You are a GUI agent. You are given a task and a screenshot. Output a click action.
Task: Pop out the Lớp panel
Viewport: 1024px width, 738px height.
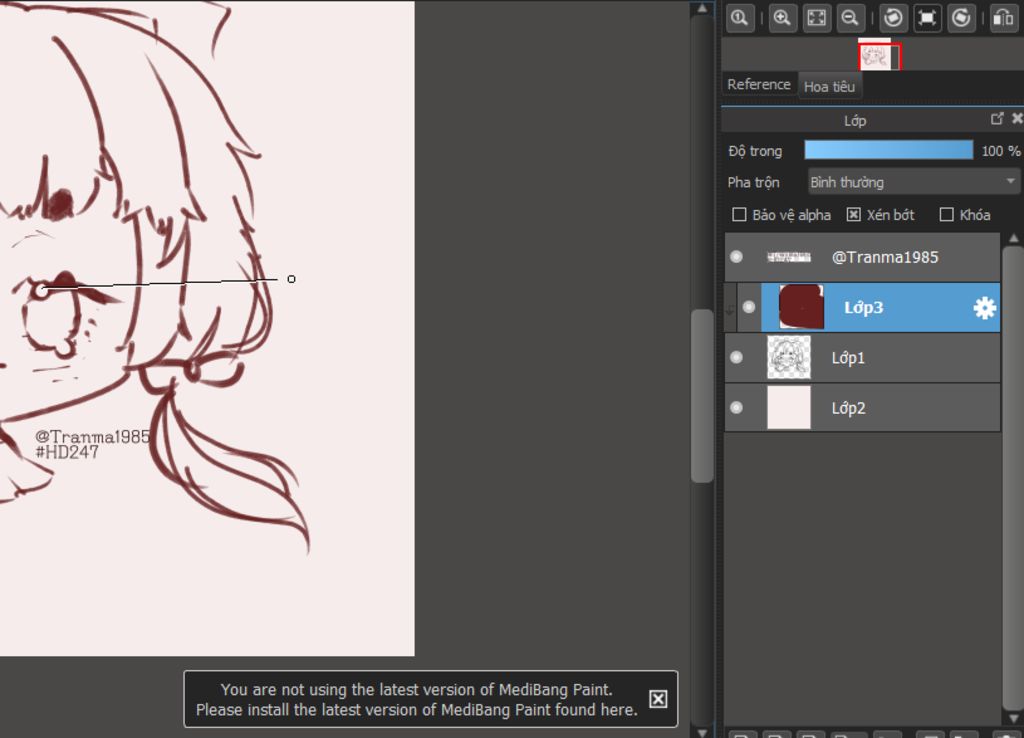click(997, 119)
